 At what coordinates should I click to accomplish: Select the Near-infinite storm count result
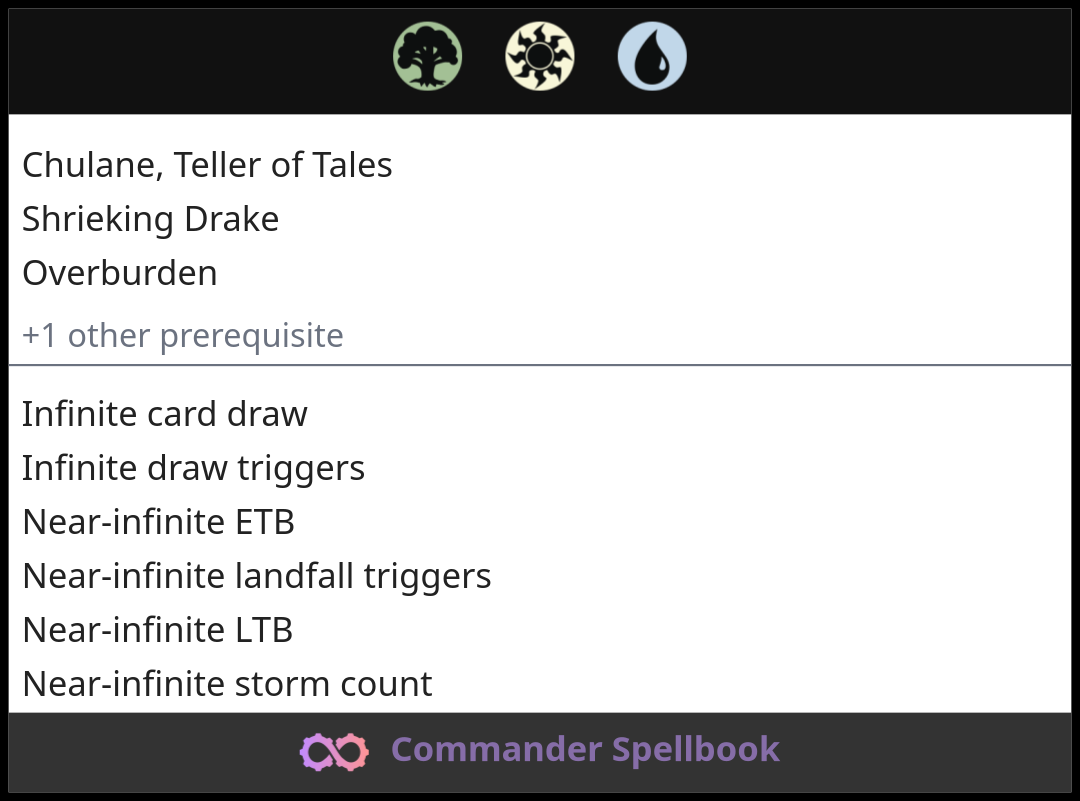click(227, 684)
